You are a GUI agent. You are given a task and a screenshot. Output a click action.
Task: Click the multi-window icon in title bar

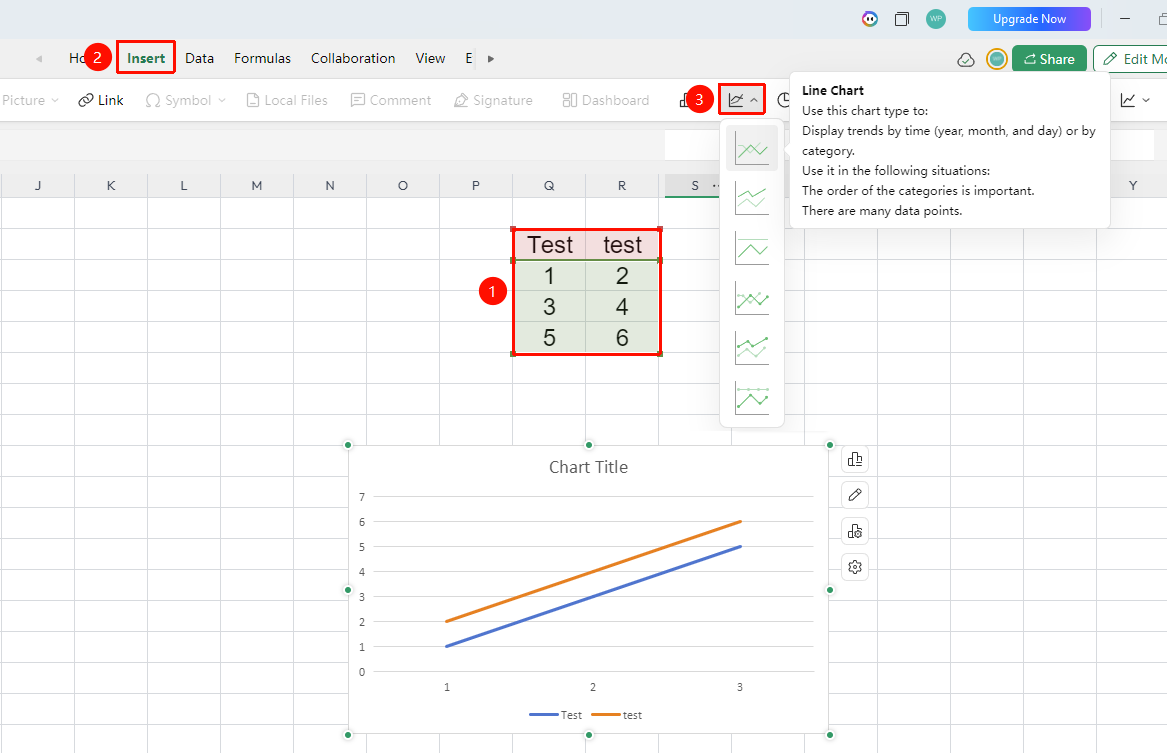pyautogui.click(x=902, y=19)
